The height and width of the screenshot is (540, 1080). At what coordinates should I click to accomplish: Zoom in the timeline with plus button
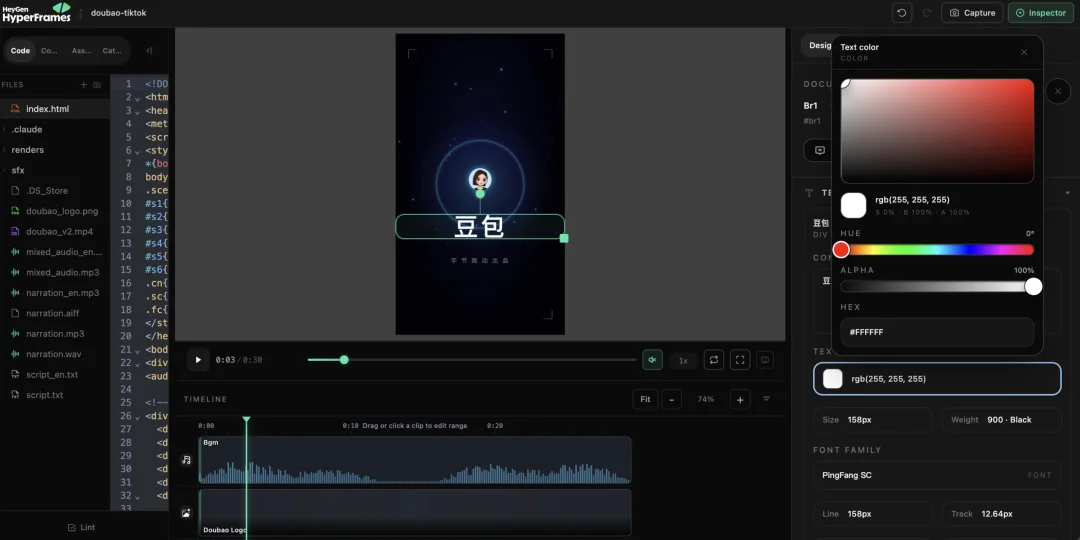(x=740, y=399)
